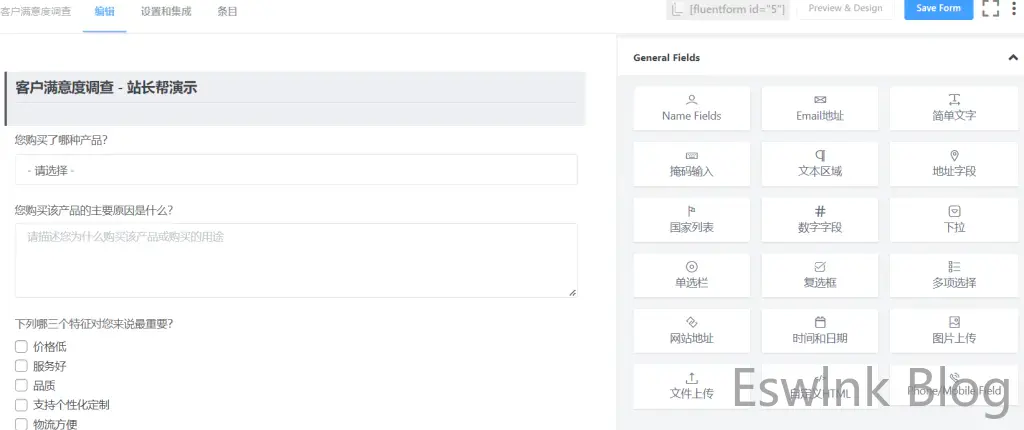The height and width of the screenshot is (430, 1024).
Task: Switch to the 设置和集成 tab
Action: pos(164,9)
